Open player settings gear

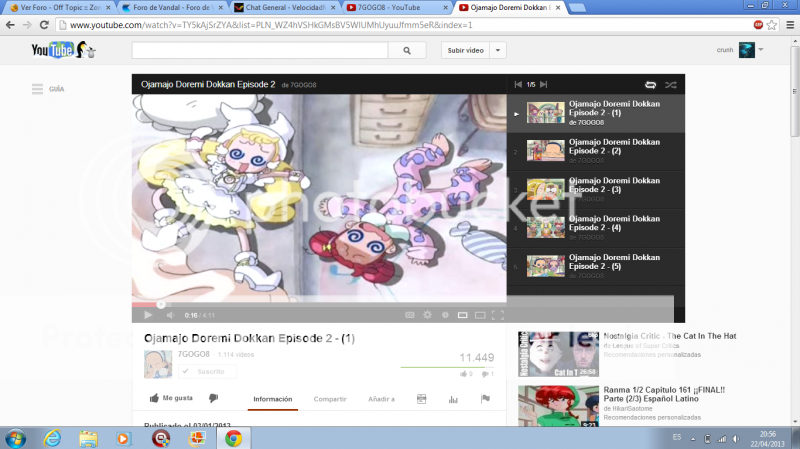pyautogui.click(x=428, y=315)
